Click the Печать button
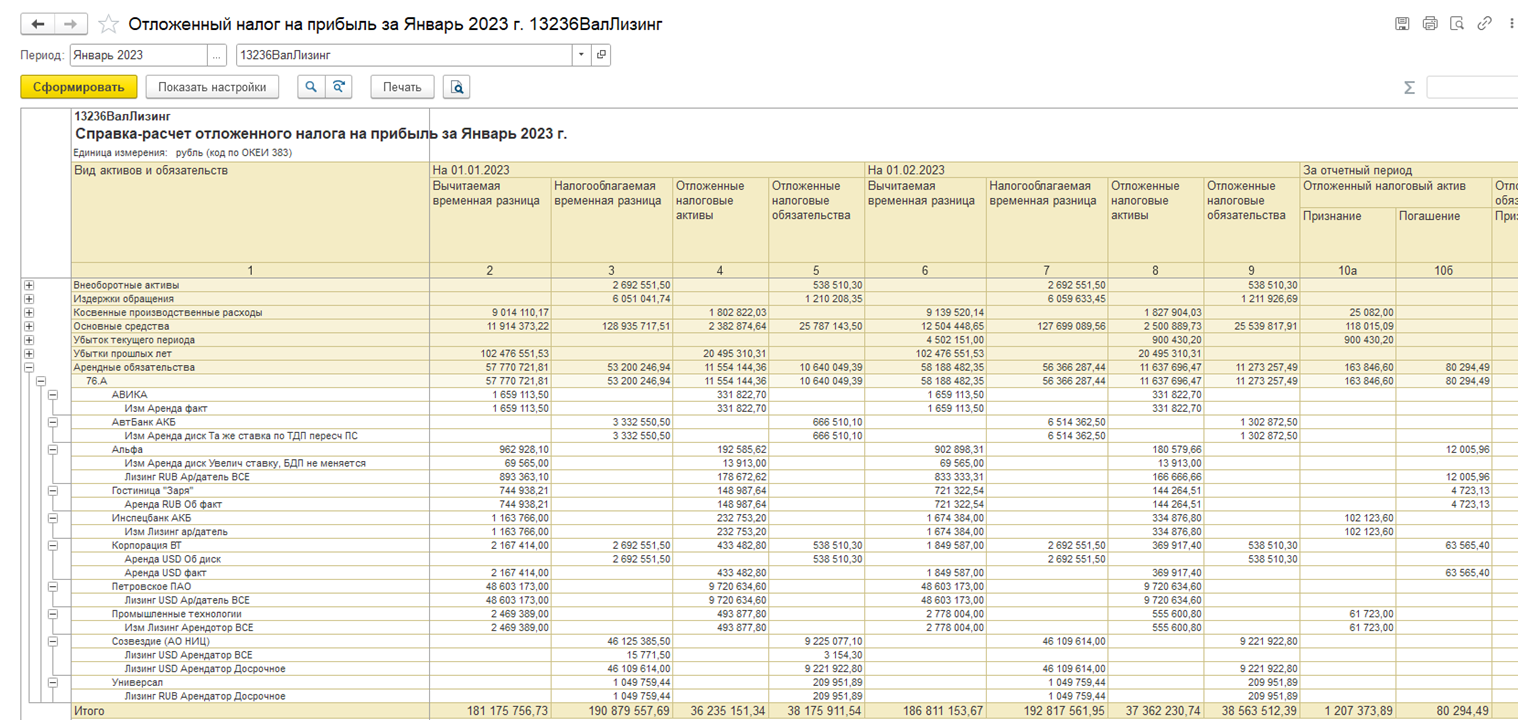Viewport: 1518px width, 720px height. pos(402,87)
